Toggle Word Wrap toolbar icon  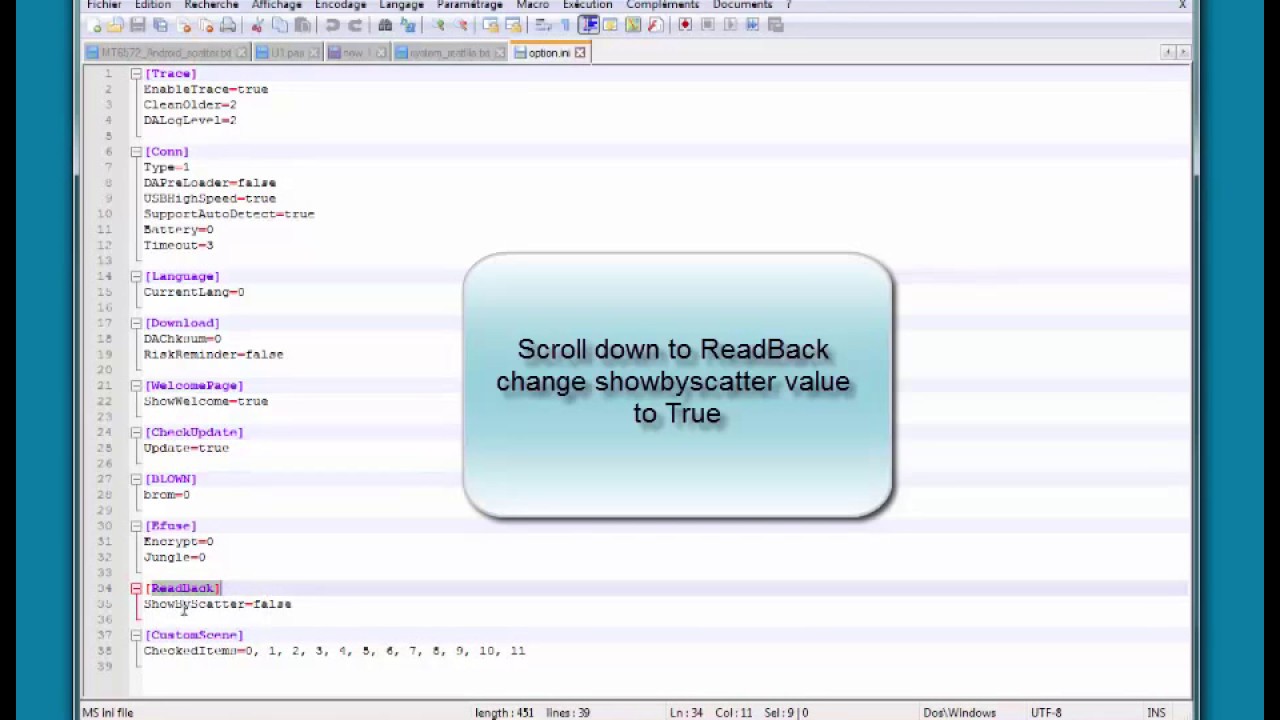pos(542,25)
